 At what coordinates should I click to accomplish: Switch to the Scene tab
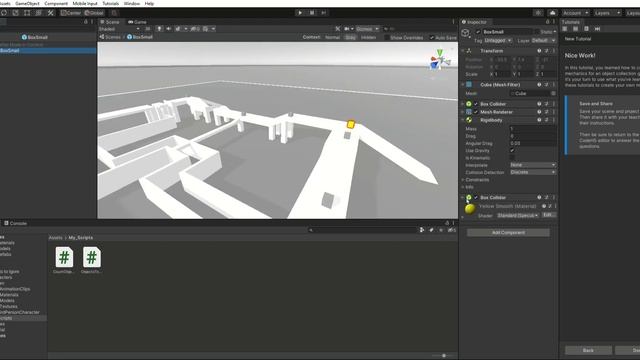[109, 22]
